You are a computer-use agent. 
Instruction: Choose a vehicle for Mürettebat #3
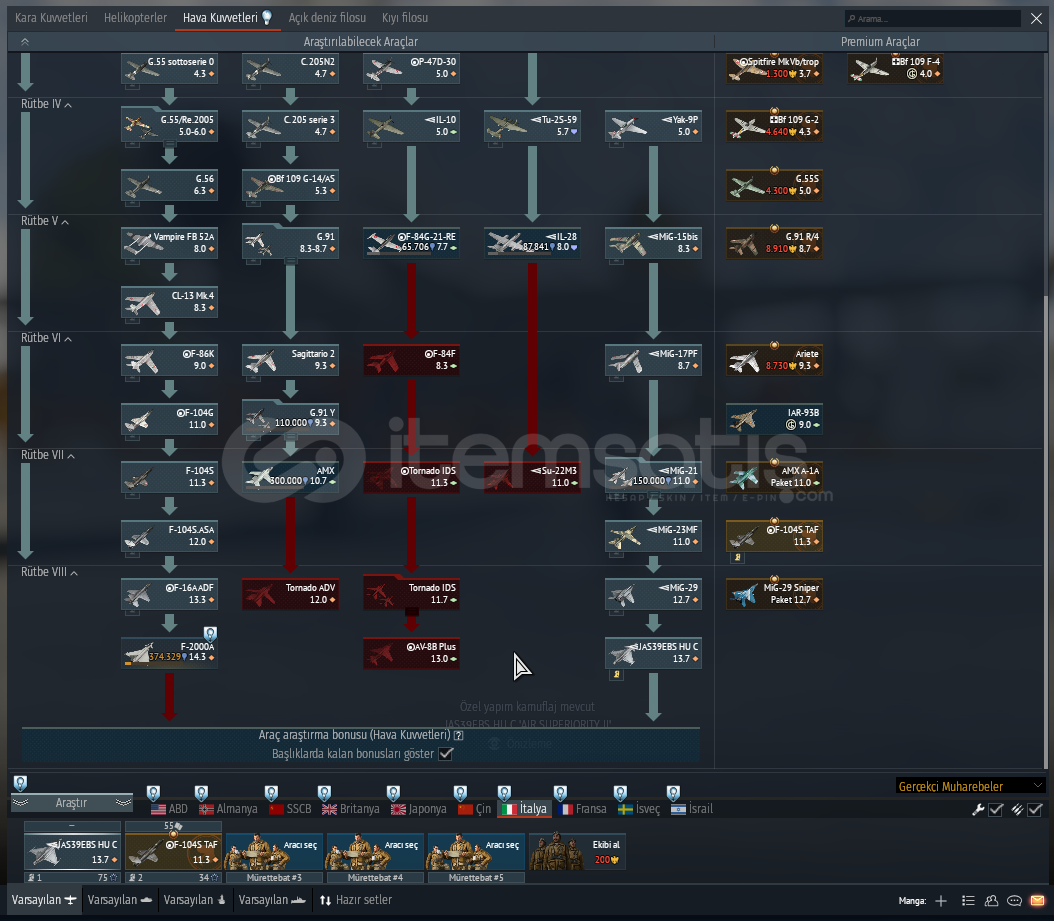click(274, 852)
